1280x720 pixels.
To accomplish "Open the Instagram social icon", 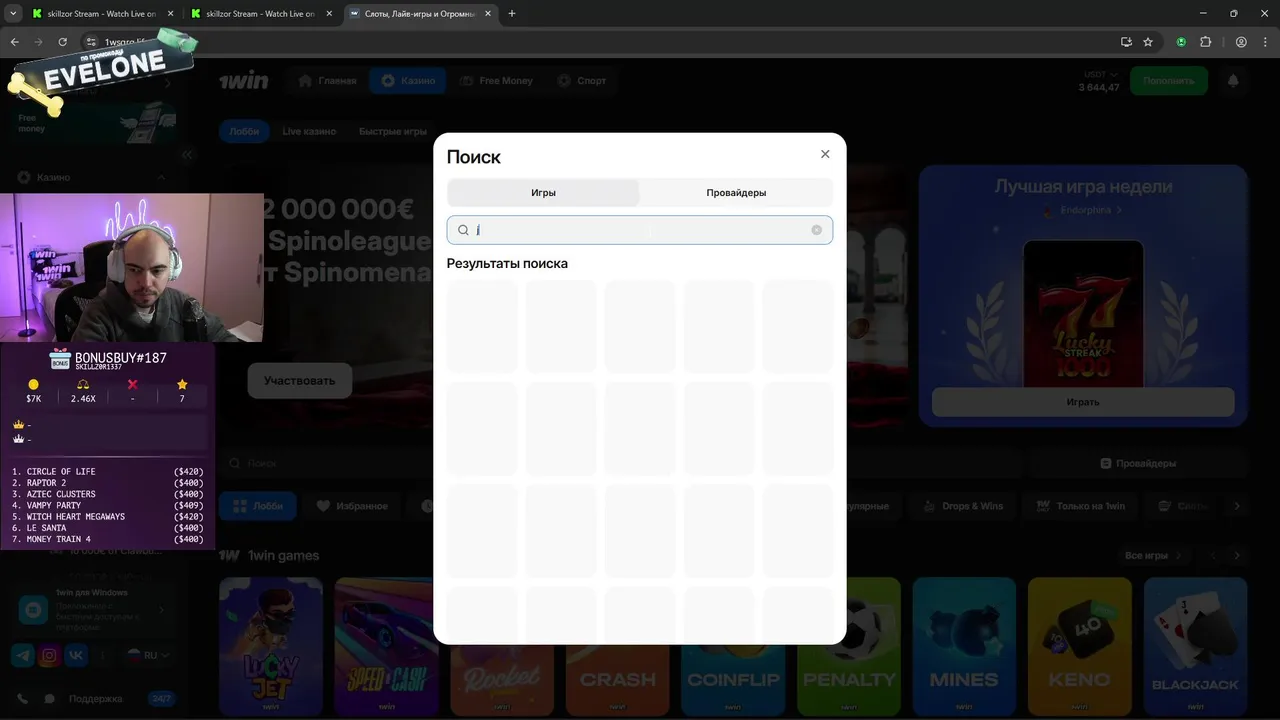I will point(49,655).
